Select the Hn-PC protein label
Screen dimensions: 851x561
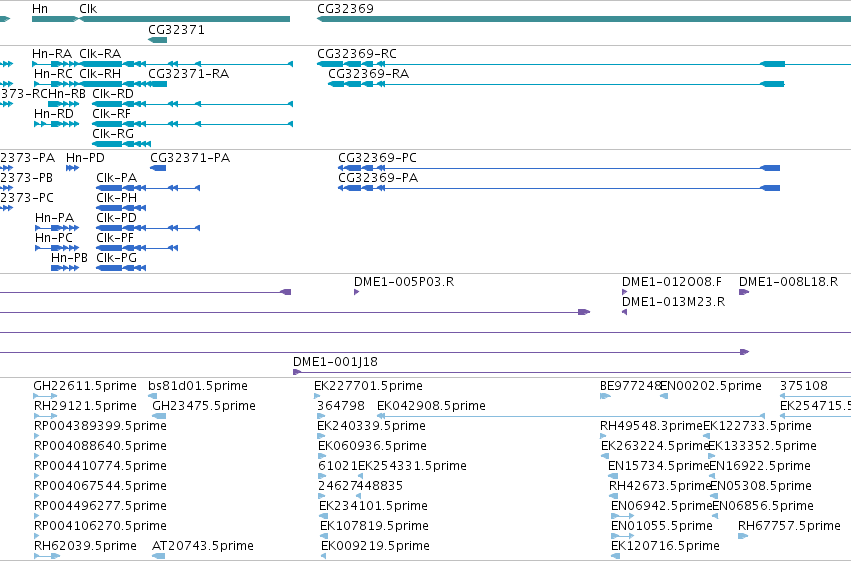point(54,238)
